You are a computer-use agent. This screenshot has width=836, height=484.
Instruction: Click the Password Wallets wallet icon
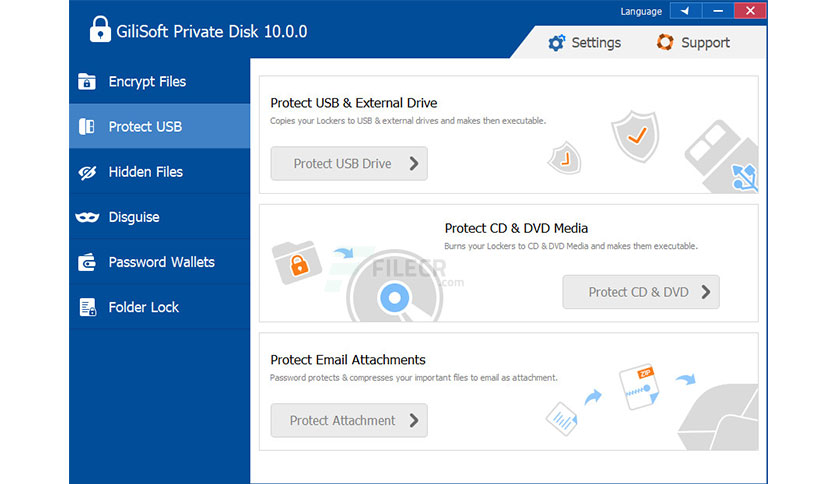(x=87, y=262)
